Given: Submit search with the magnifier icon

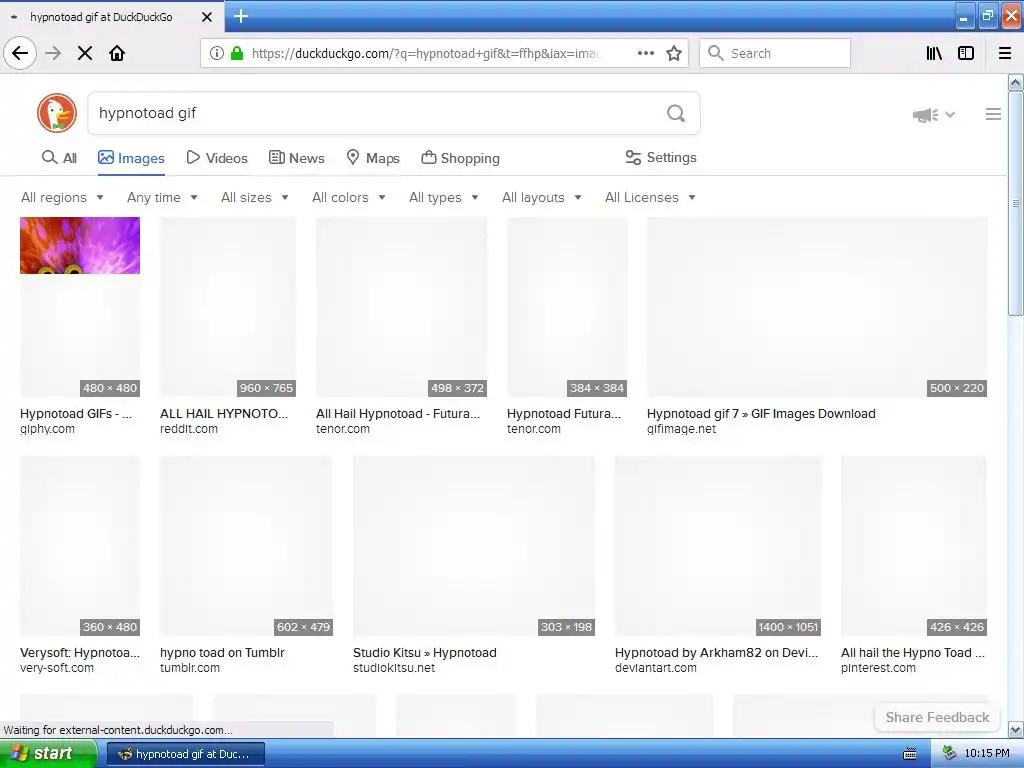Looking at the screenshot, I should click(x=676, y=114).
